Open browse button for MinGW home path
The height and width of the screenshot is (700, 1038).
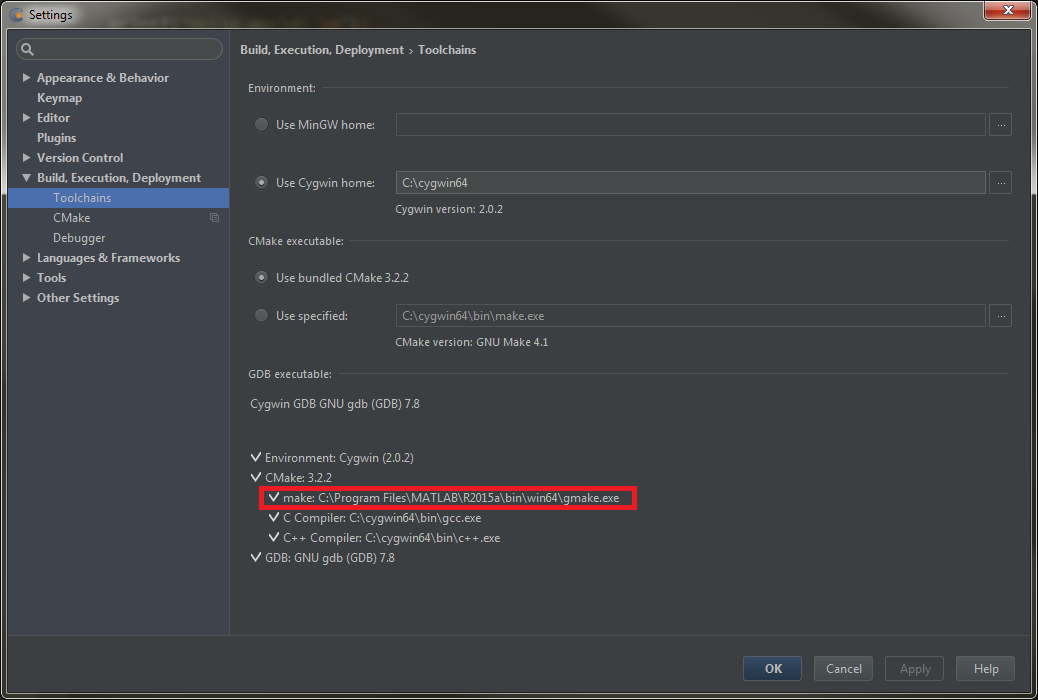1000,125
